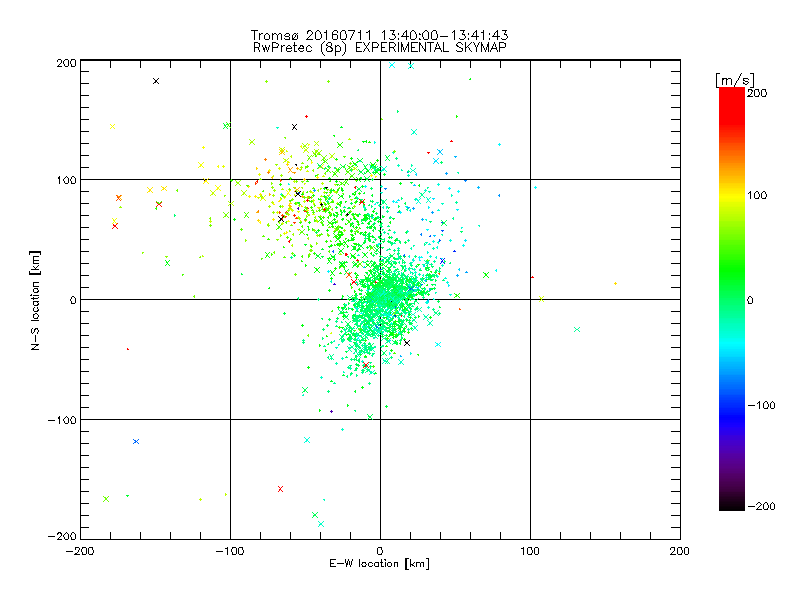This screenshot has width=800, height=600.
Task: Click the 'E-W location [km]' axis label
Action: click(379, 563)
